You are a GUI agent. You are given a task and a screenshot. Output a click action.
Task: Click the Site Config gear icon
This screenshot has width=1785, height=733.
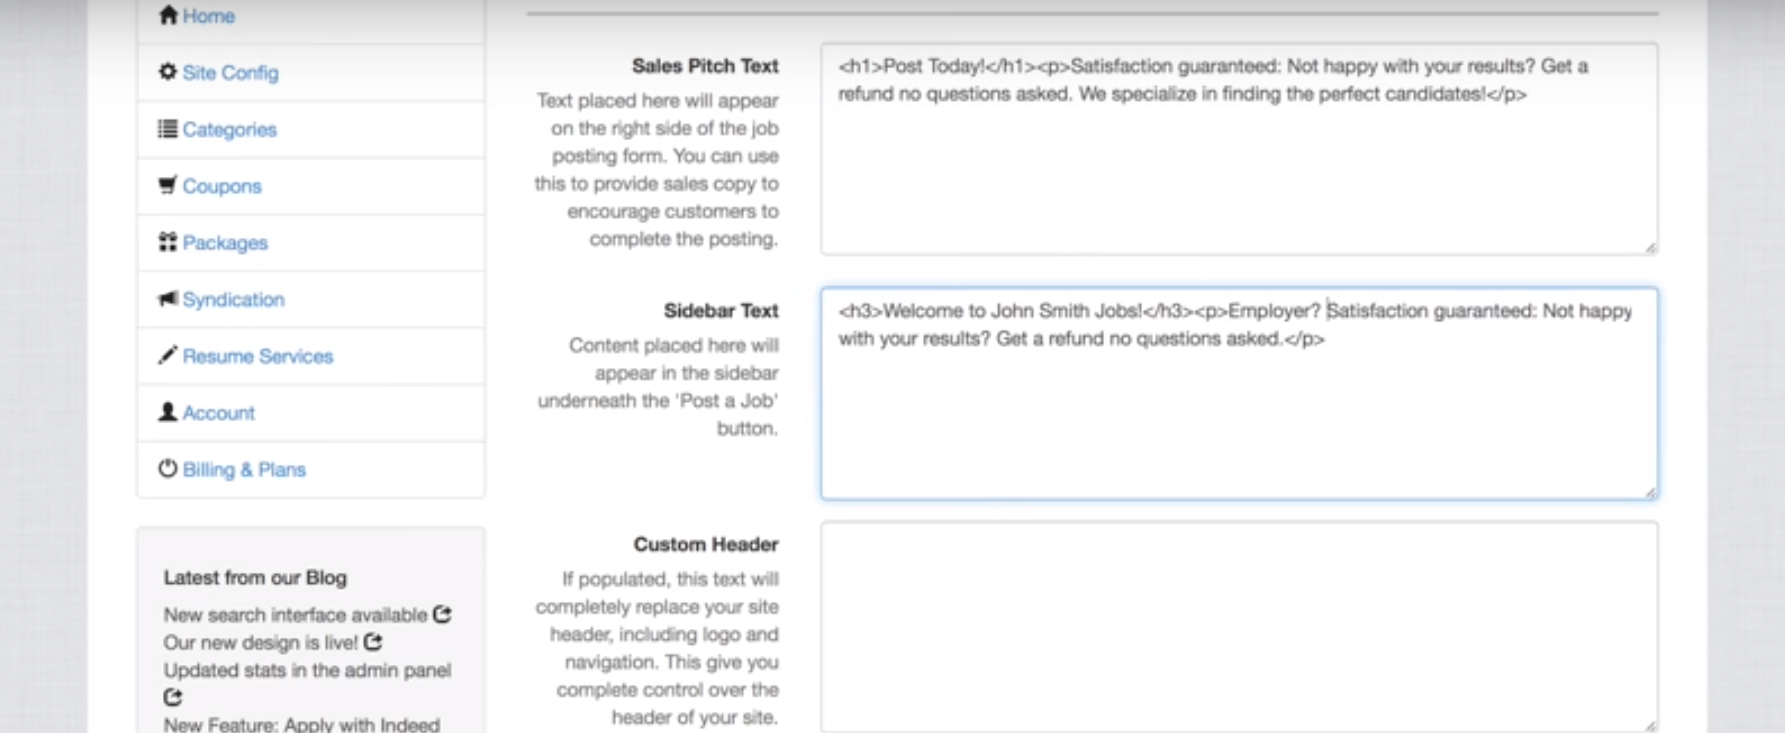(168, 72)
